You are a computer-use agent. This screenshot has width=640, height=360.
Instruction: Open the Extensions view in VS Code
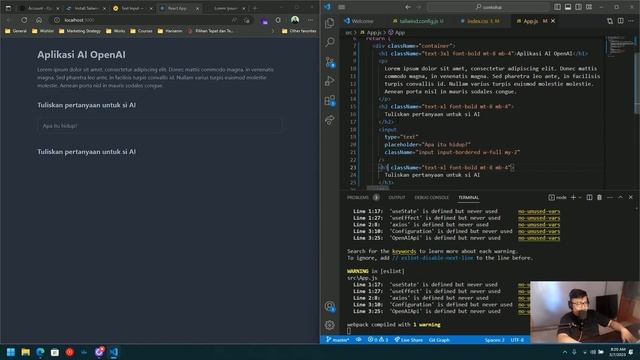point(330,100)
